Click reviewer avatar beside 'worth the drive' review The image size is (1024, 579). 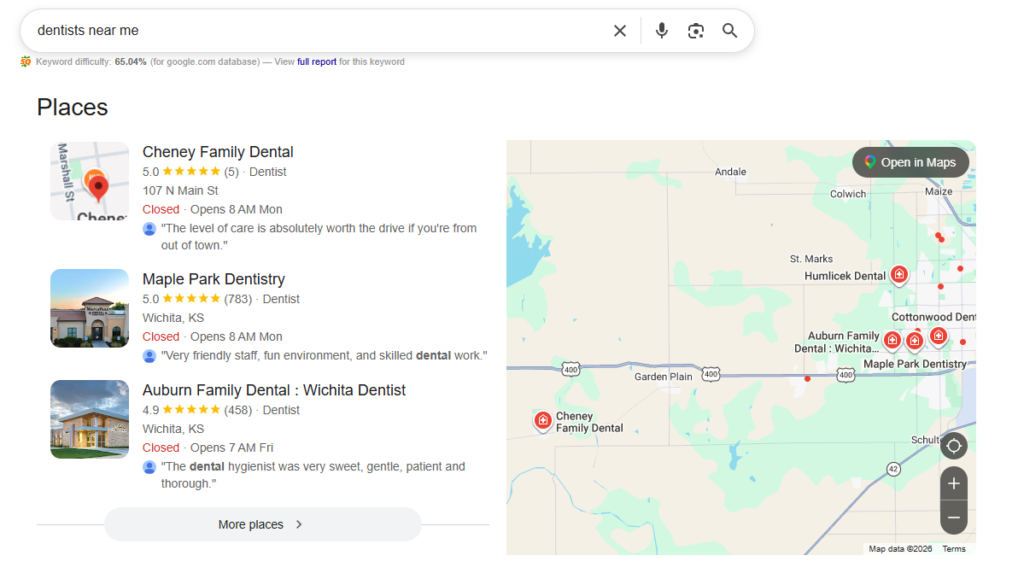pos(149,229)
